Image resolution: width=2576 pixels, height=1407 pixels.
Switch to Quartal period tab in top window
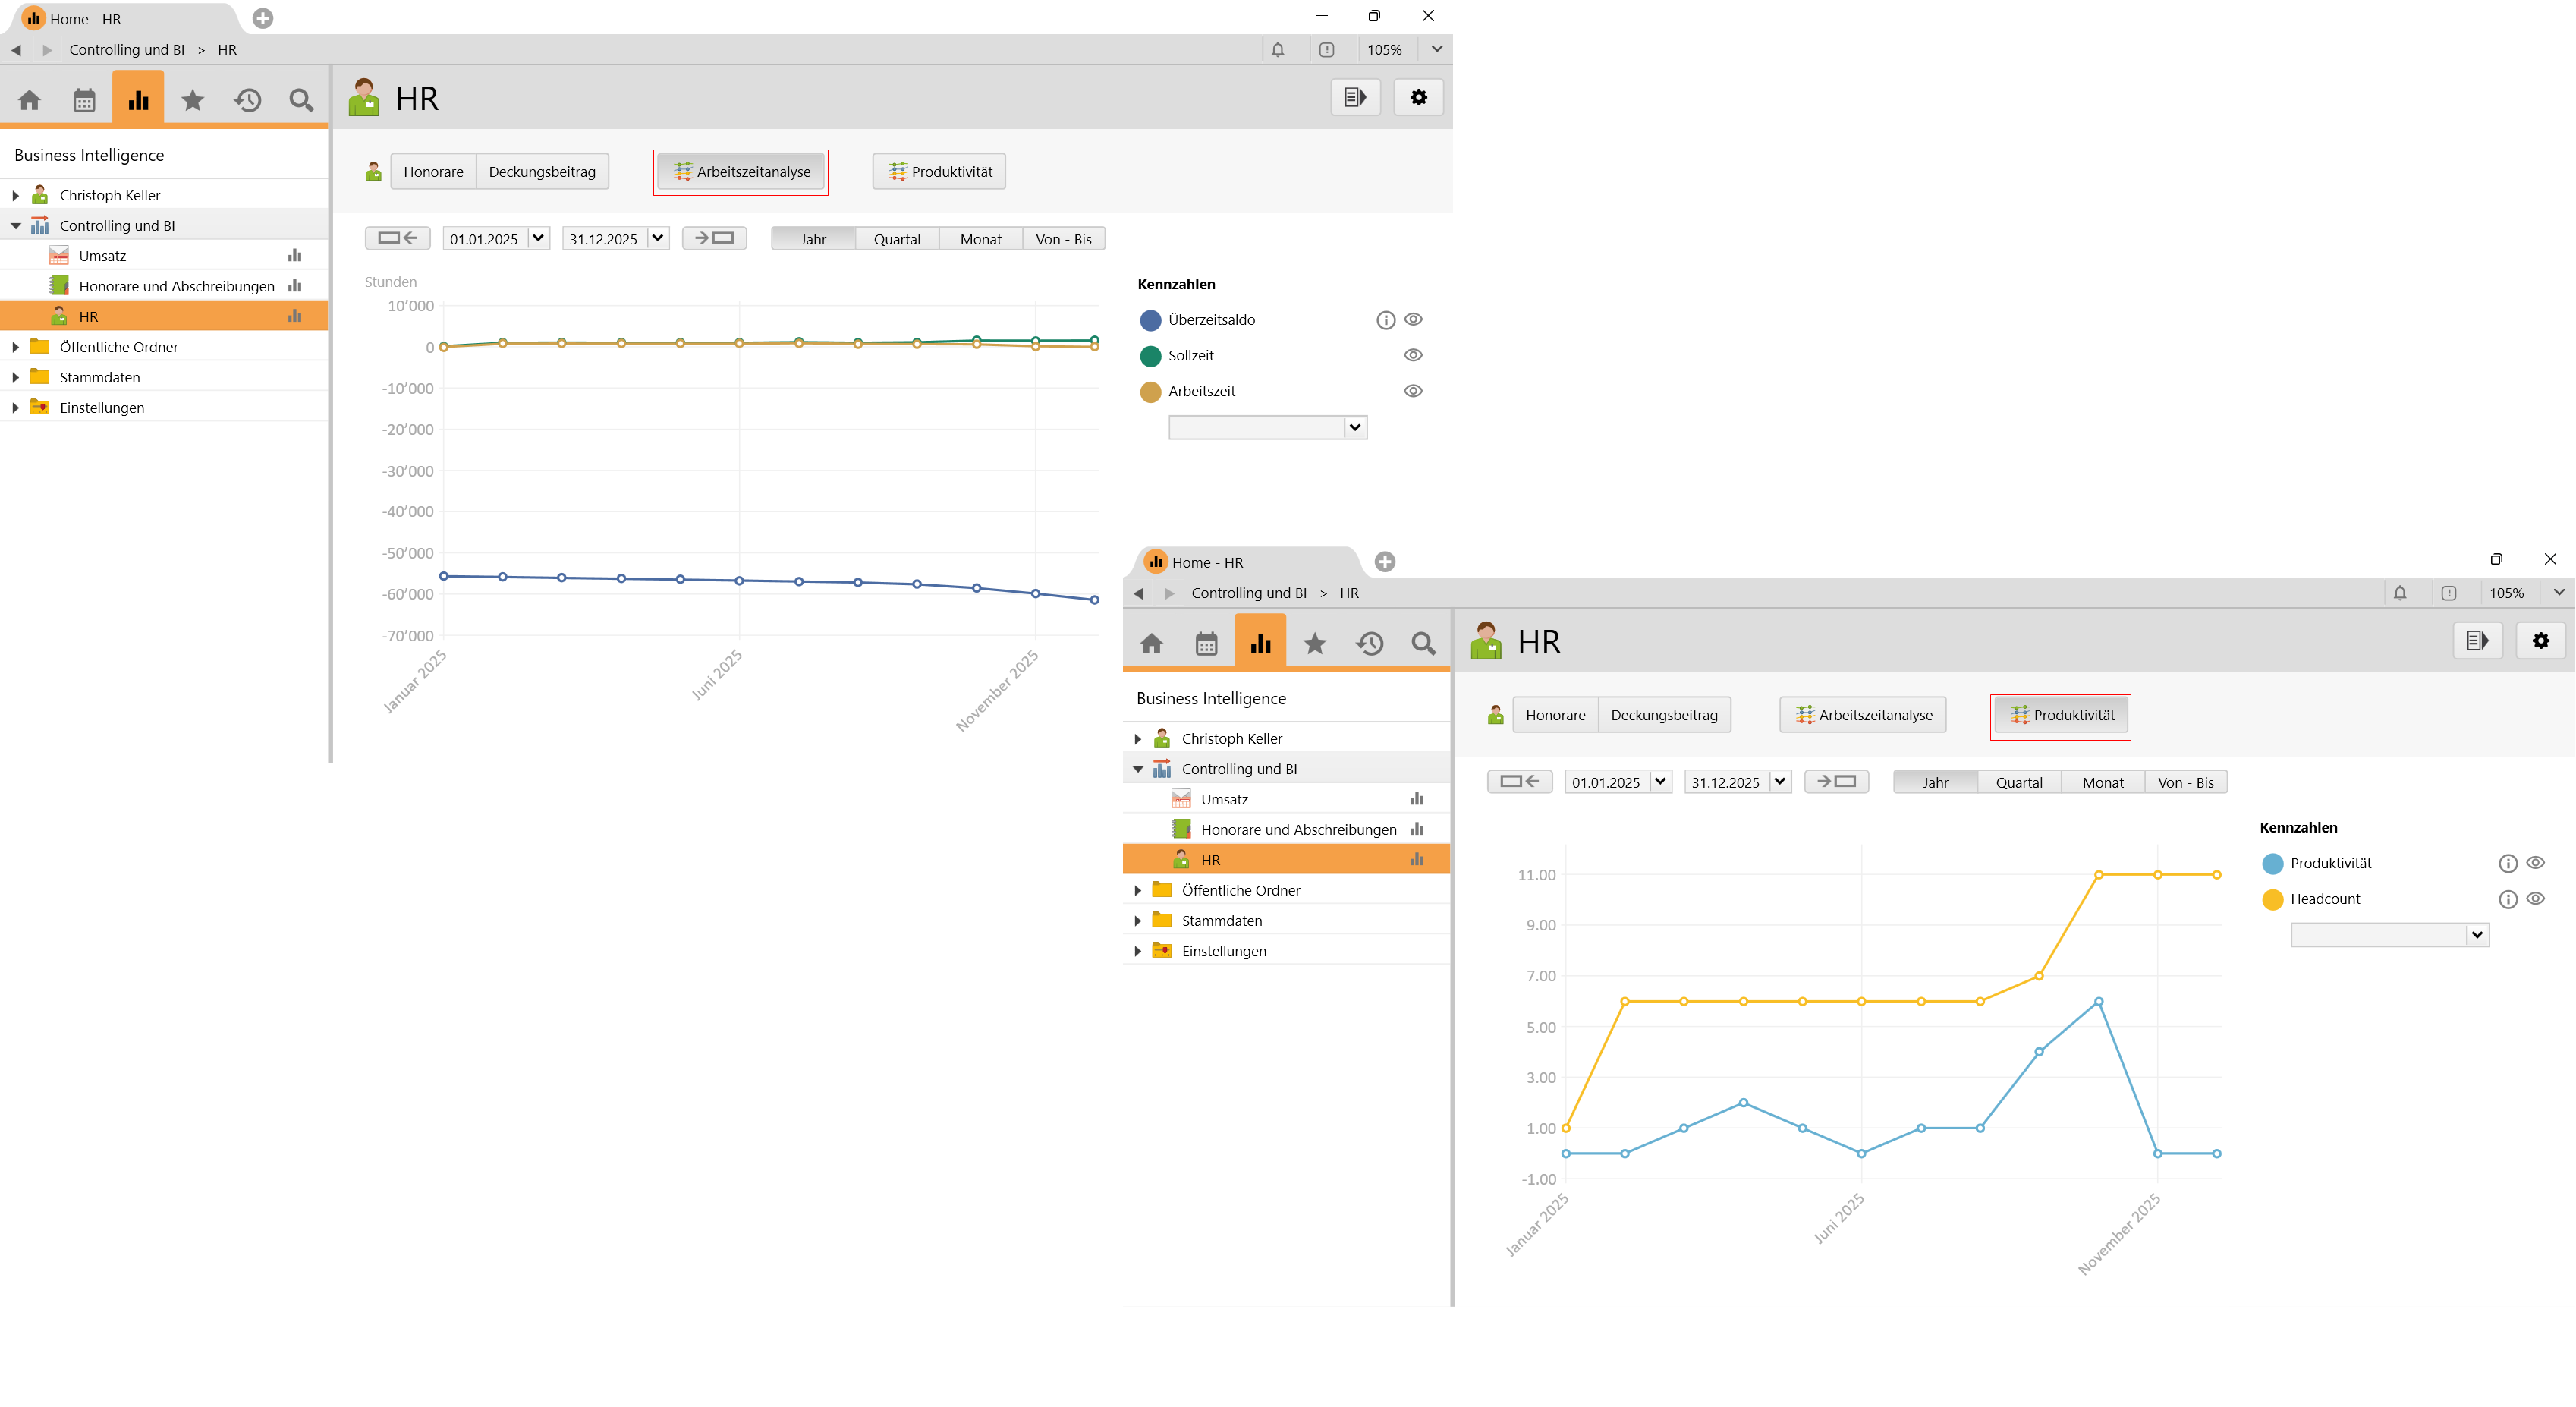click(896, 239)
